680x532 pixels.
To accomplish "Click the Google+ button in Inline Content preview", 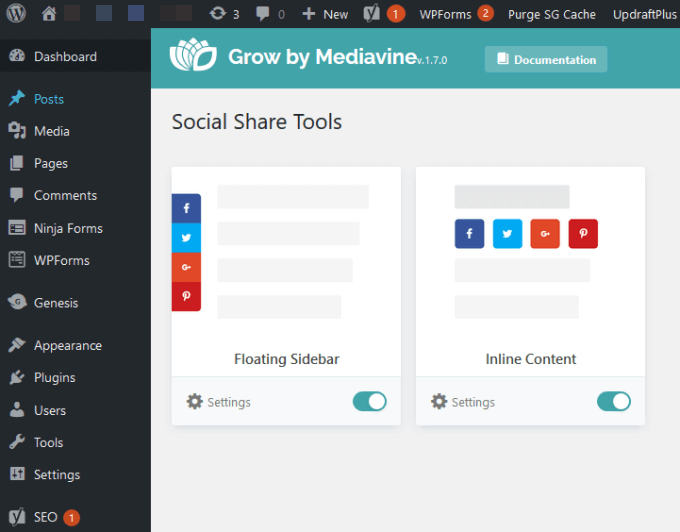I will pos(545,234).
